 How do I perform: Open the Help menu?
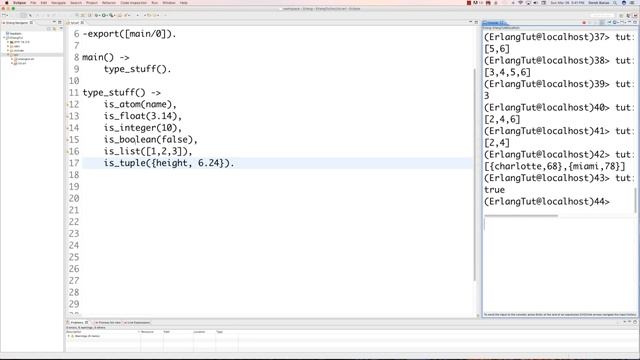point(184,2)
